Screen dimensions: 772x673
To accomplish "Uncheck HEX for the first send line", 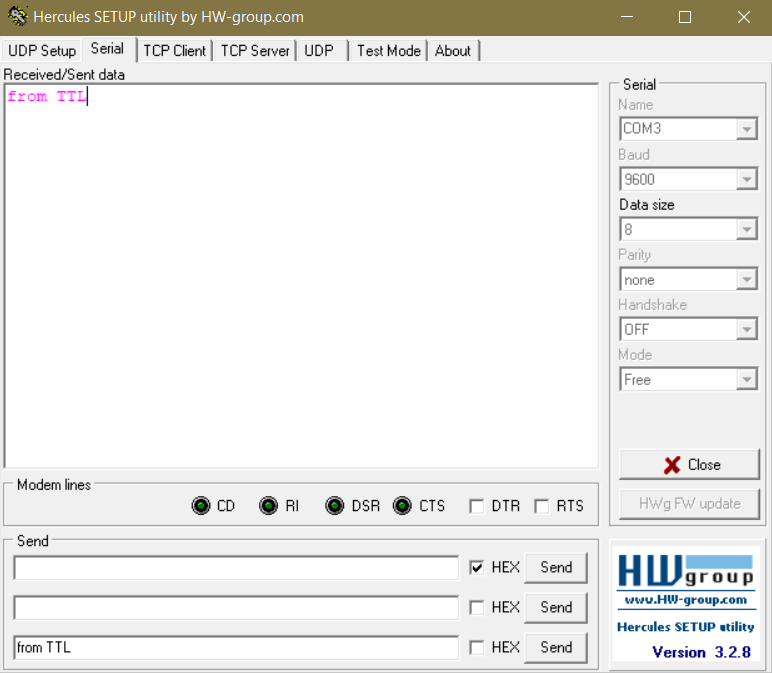I will click(x=477, y=567).
